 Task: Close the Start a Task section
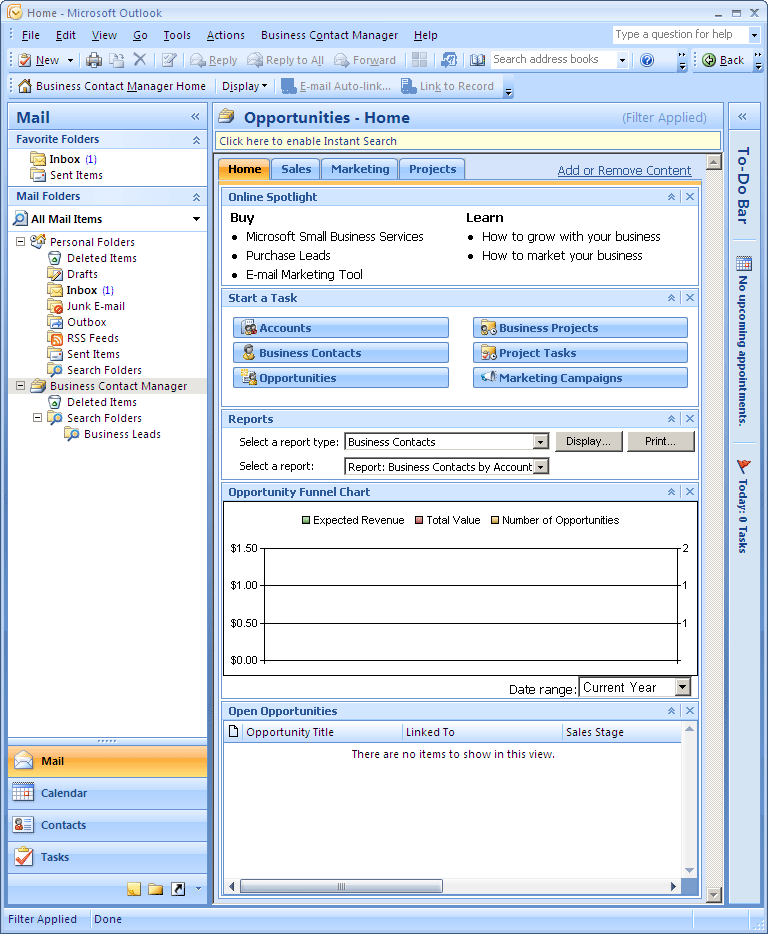coord(690,298)
